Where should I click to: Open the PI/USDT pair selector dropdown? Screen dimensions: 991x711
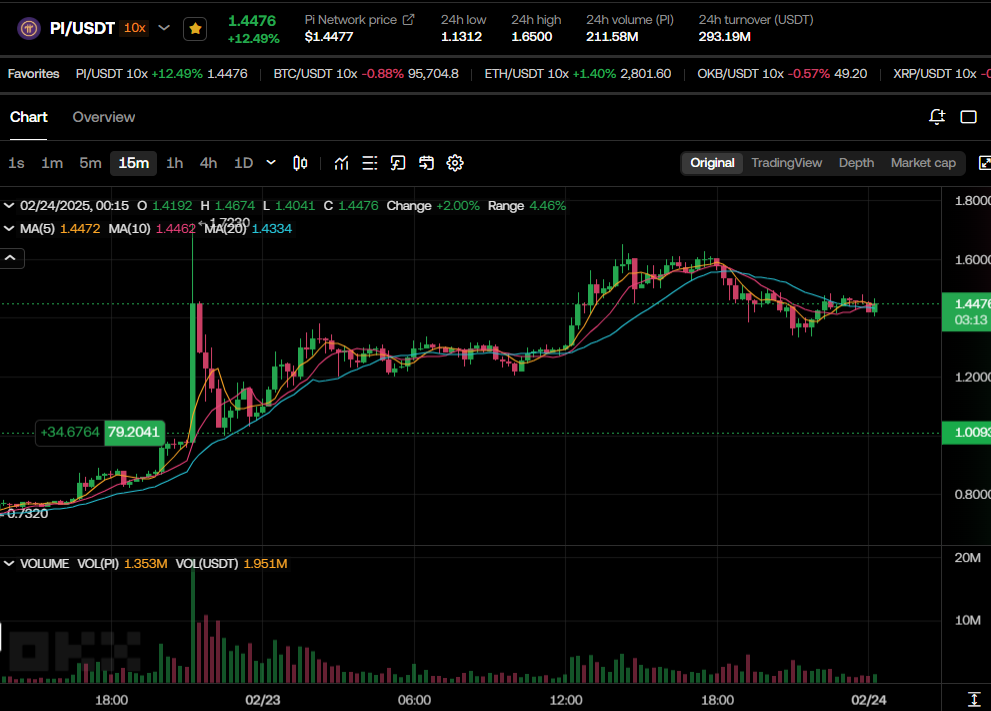pos(164,28)
